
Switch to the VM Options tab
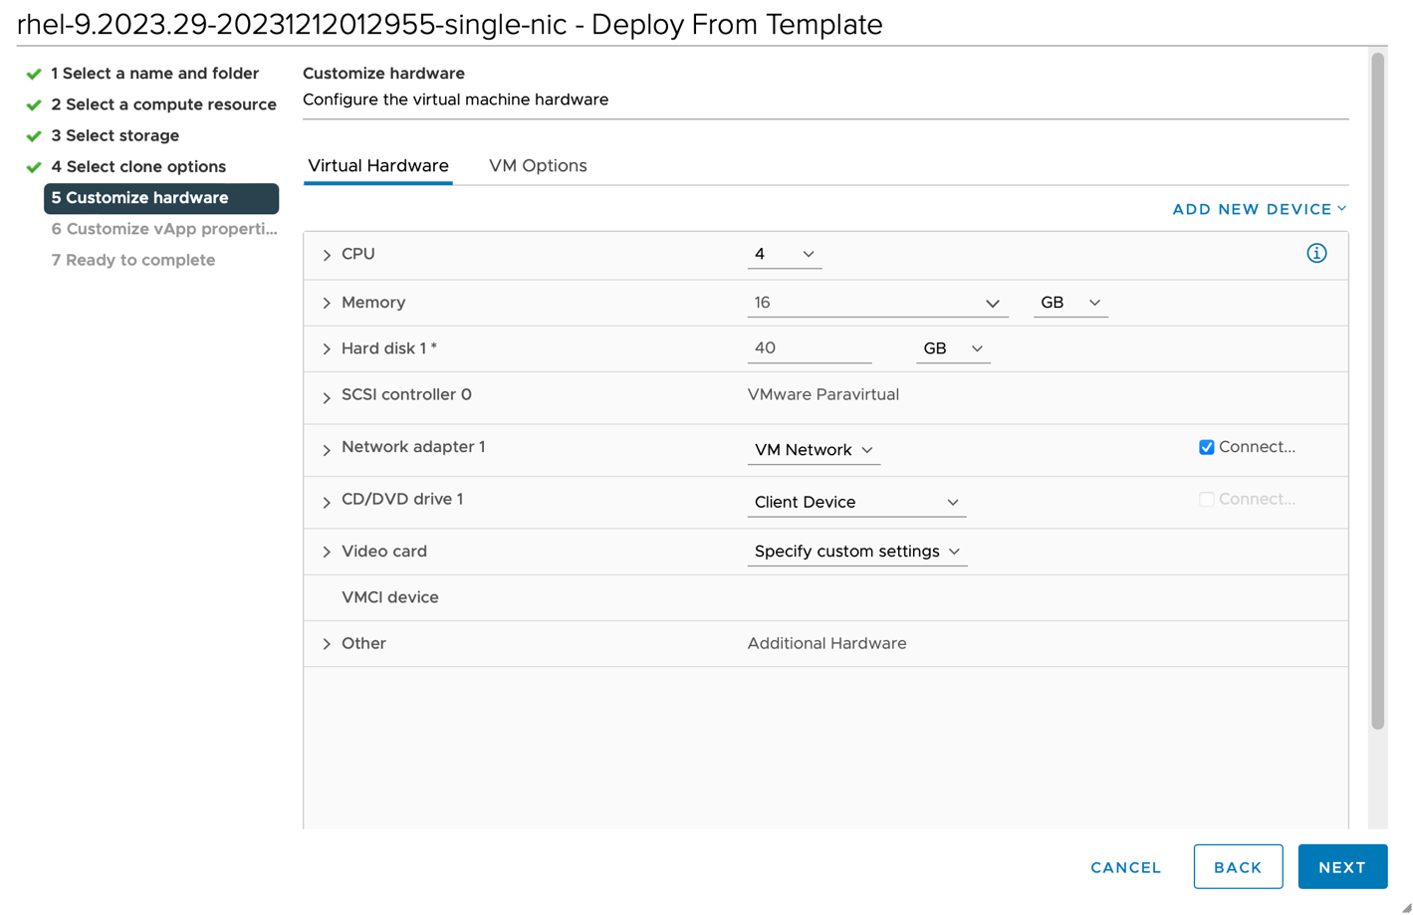[x=537, y=165]
